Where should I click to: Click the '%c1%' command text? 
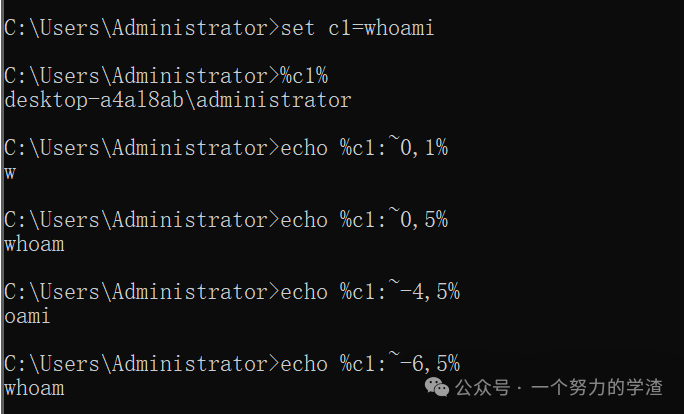[304, 76]
